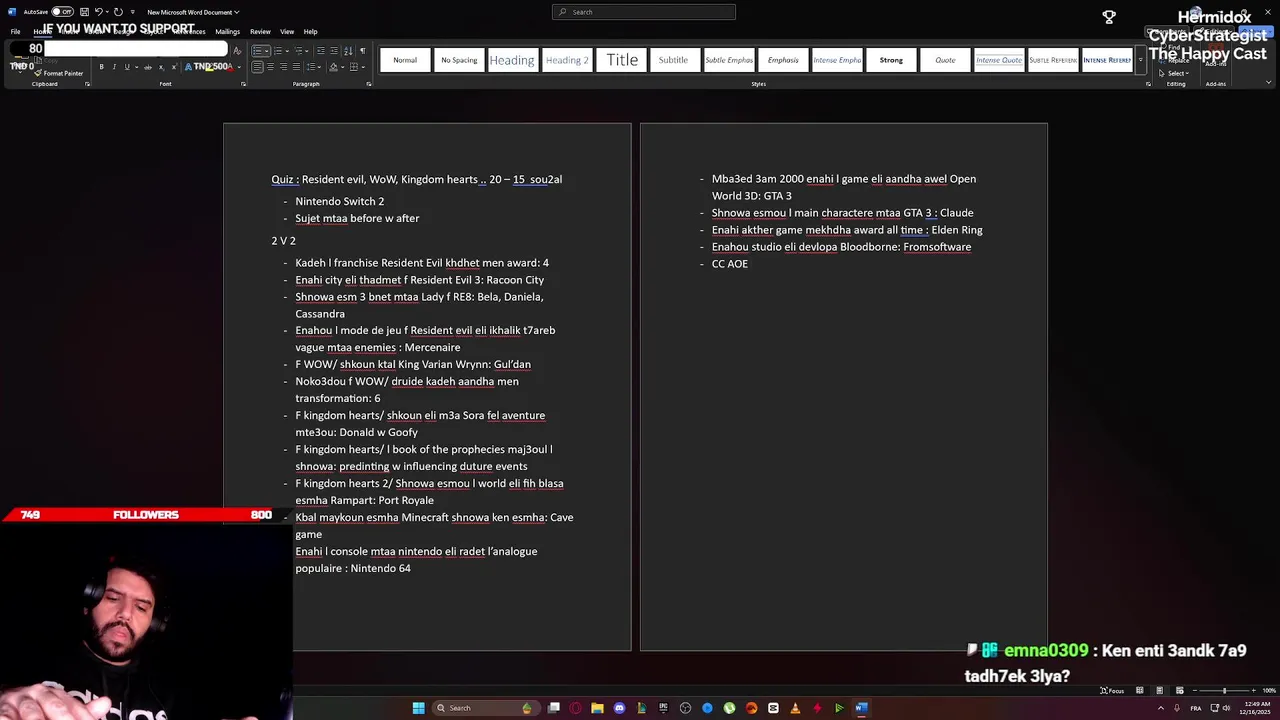The height and width of the screenshot is (720, 1280).
Task: Click the Save icon in title bar
Action: coord(84,12)
